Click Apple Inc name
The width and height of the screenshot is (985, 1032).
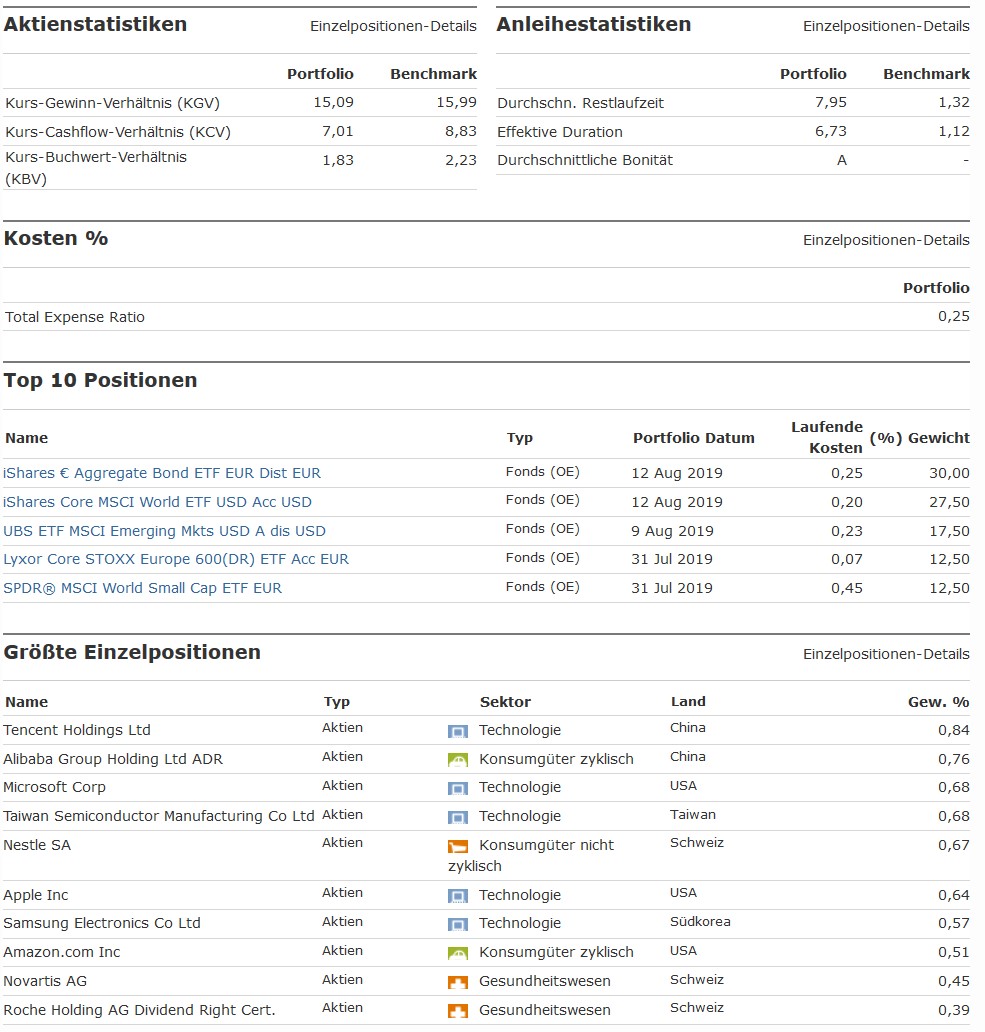(36, 896)
